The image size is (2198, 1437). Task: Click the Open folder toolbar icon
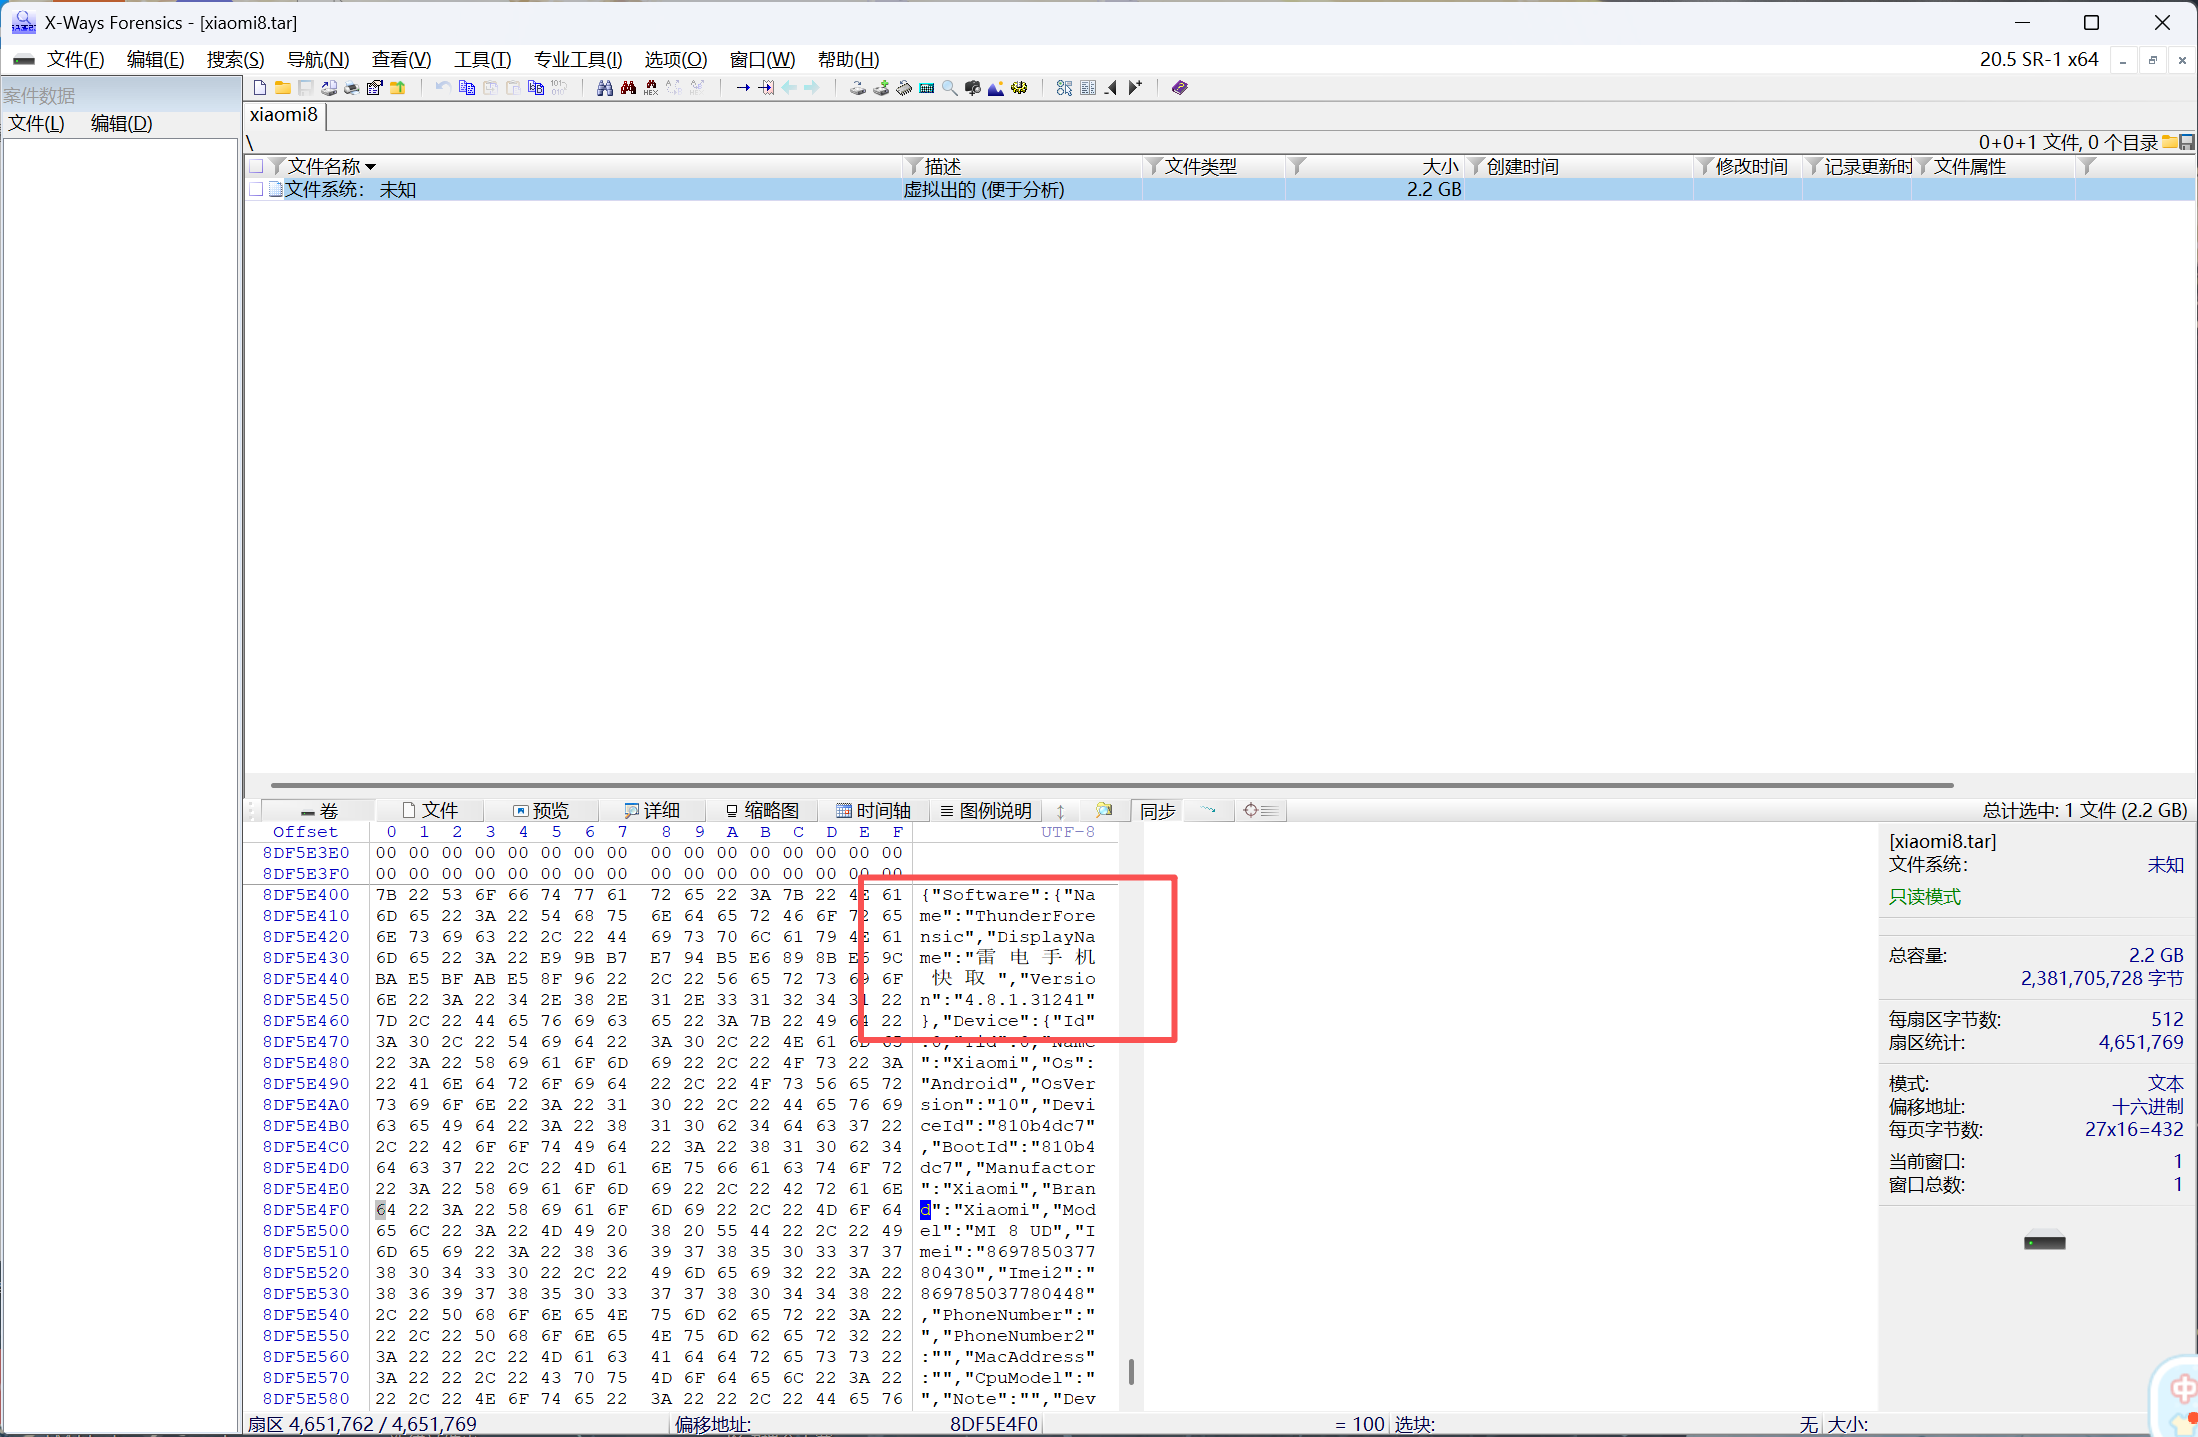click(282, 88)
